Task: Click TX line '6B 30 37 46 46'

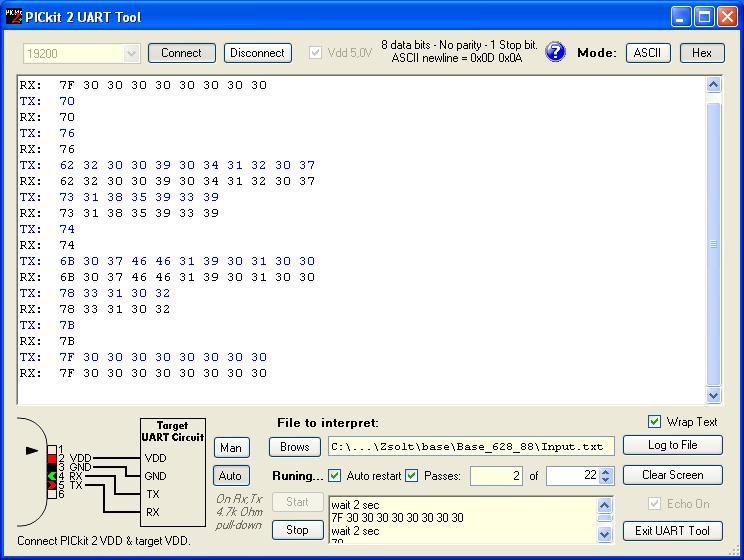Action: [x=167, y=261]
